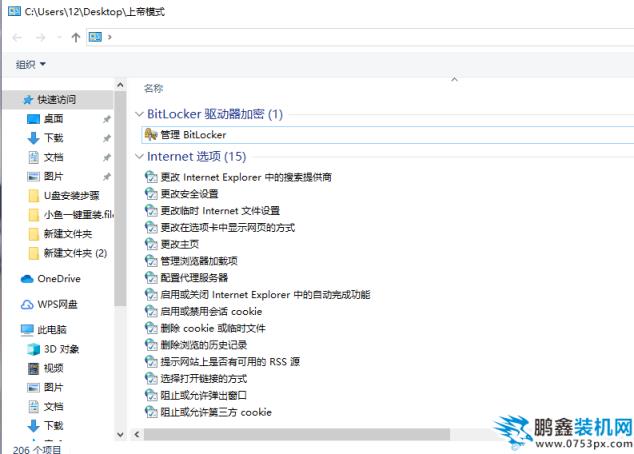Open 更改主页 item
This screenshot has width=634, height=454.
180,244
